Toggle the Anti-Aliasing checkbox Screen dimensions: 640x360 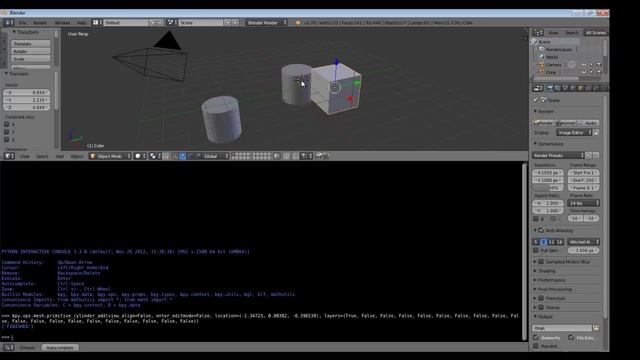coord(541,230)
